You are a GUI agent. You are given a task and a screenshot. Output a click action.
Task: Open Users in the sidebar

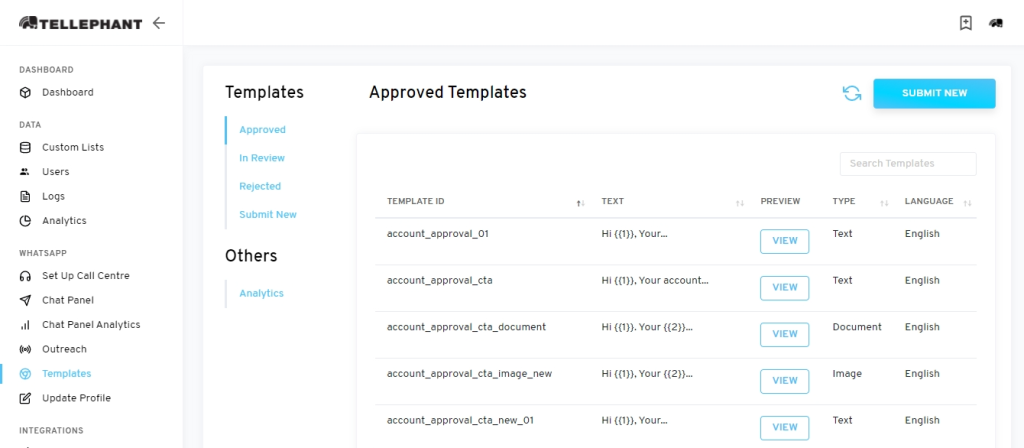pyautogui.click(x=56, y=172)
